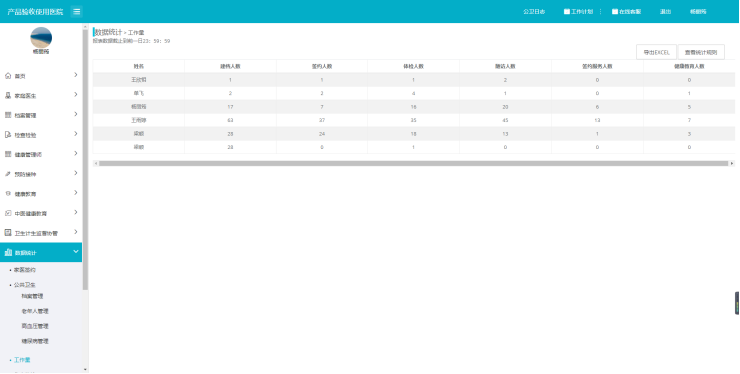
Task: Click the 建档人数 column header
Action: 230,66
